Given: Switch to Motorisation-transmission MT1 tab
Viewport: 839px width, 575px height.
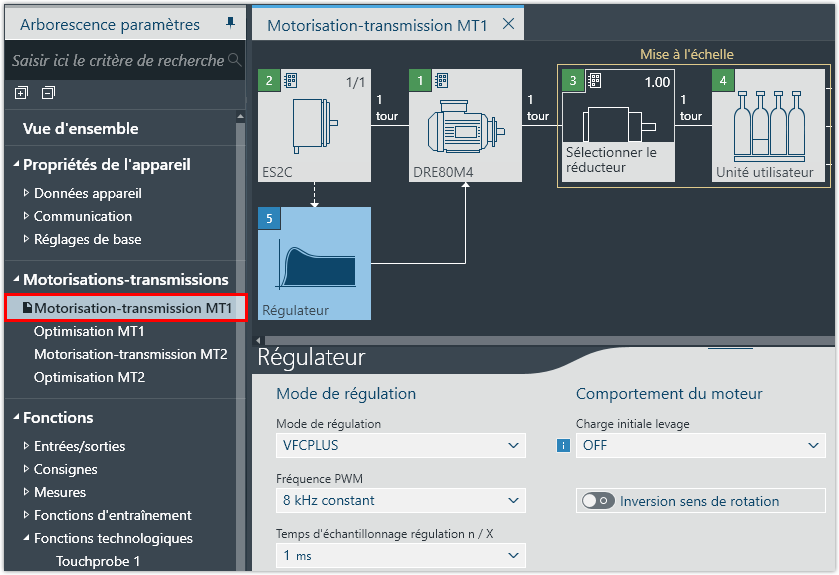Looking at the screenshot, I should [376, 25].
